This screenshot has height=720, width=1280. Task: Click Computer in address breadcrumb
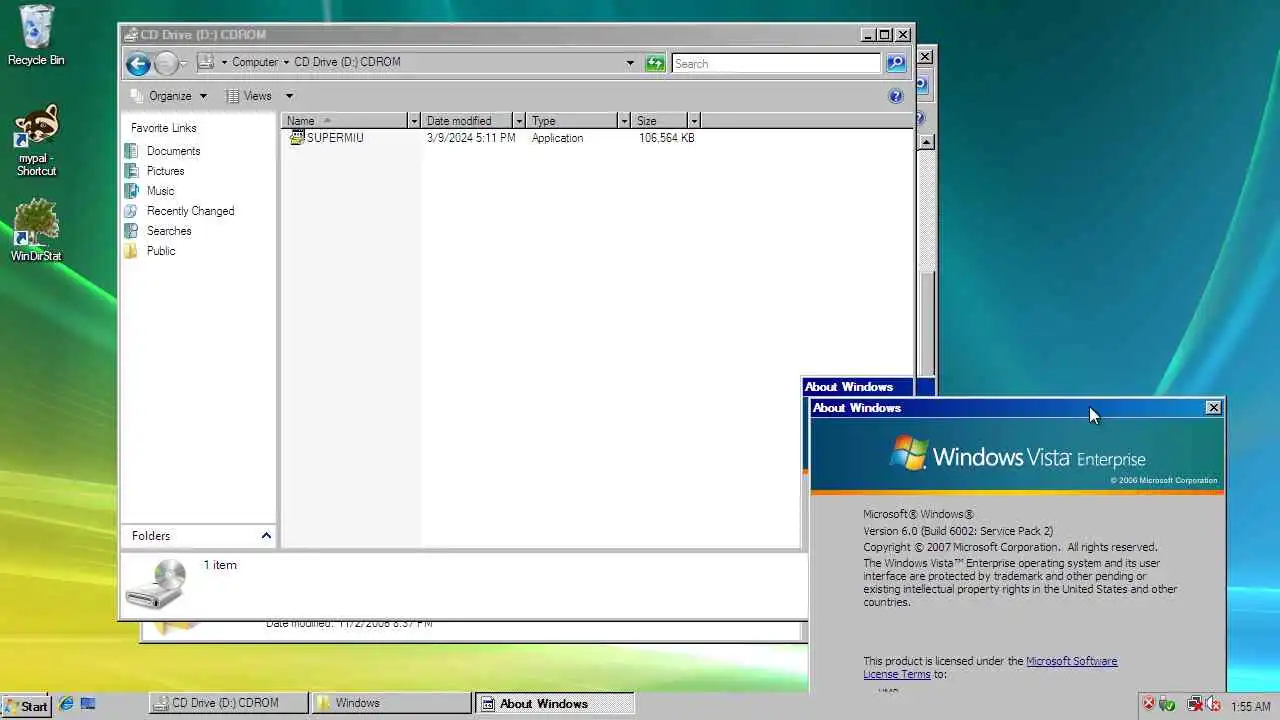[255, 62]
